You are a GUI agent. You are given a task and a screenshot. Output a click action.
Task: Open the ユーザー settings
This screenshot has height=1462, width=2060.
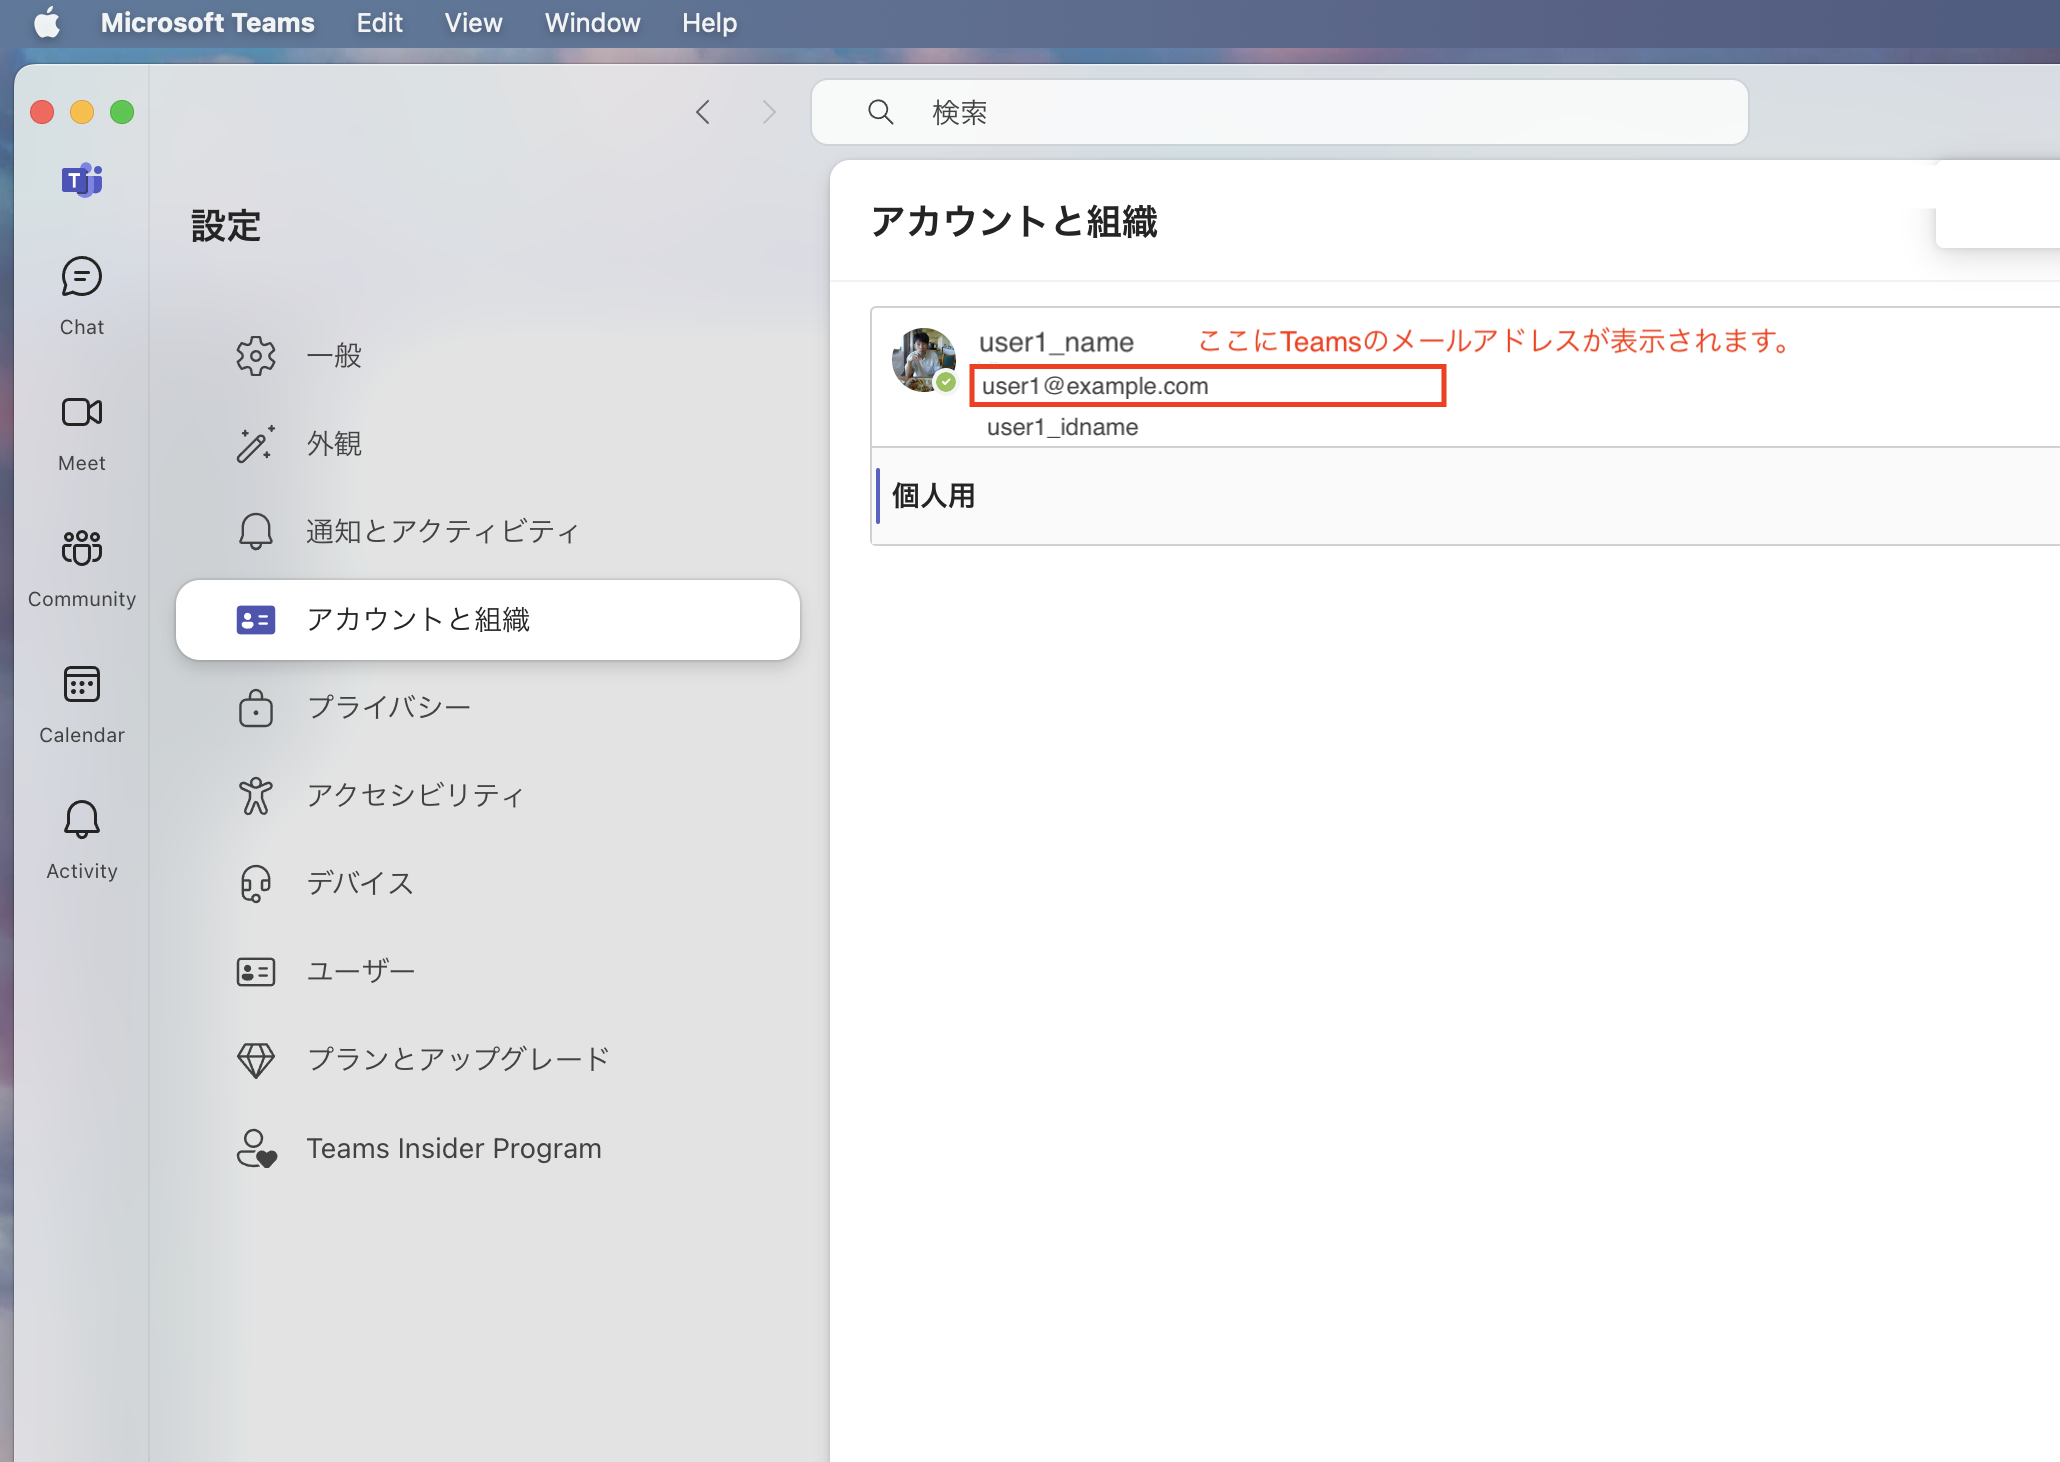pos(488,972)
